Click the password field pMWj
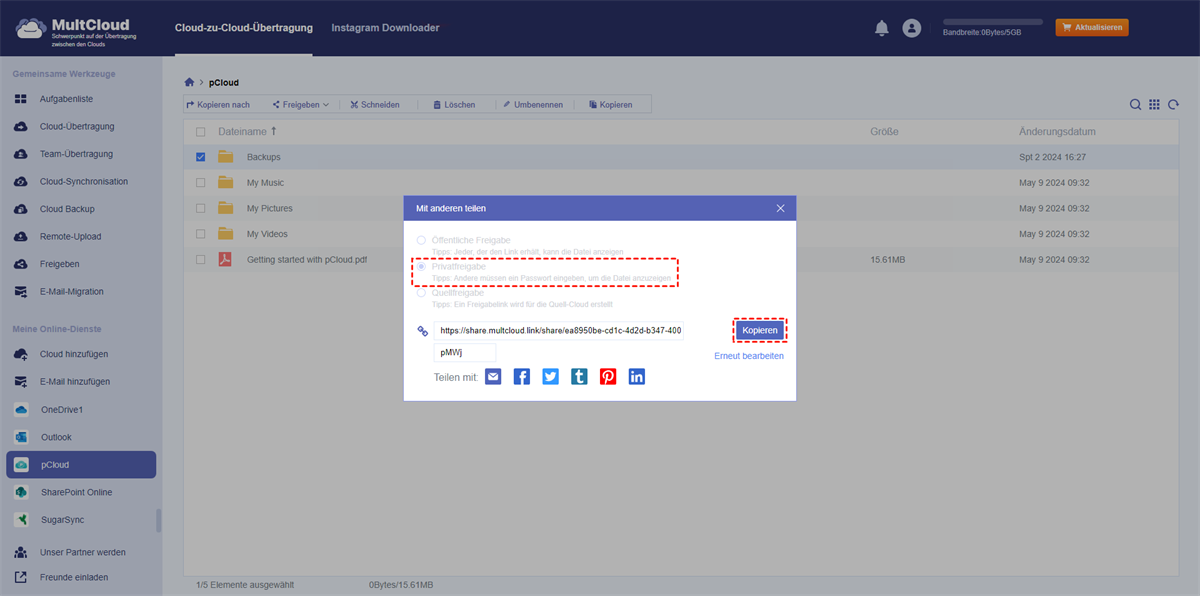Image resolution: width=1200 pixels, height=596 pixels. (x=465, y=353)
